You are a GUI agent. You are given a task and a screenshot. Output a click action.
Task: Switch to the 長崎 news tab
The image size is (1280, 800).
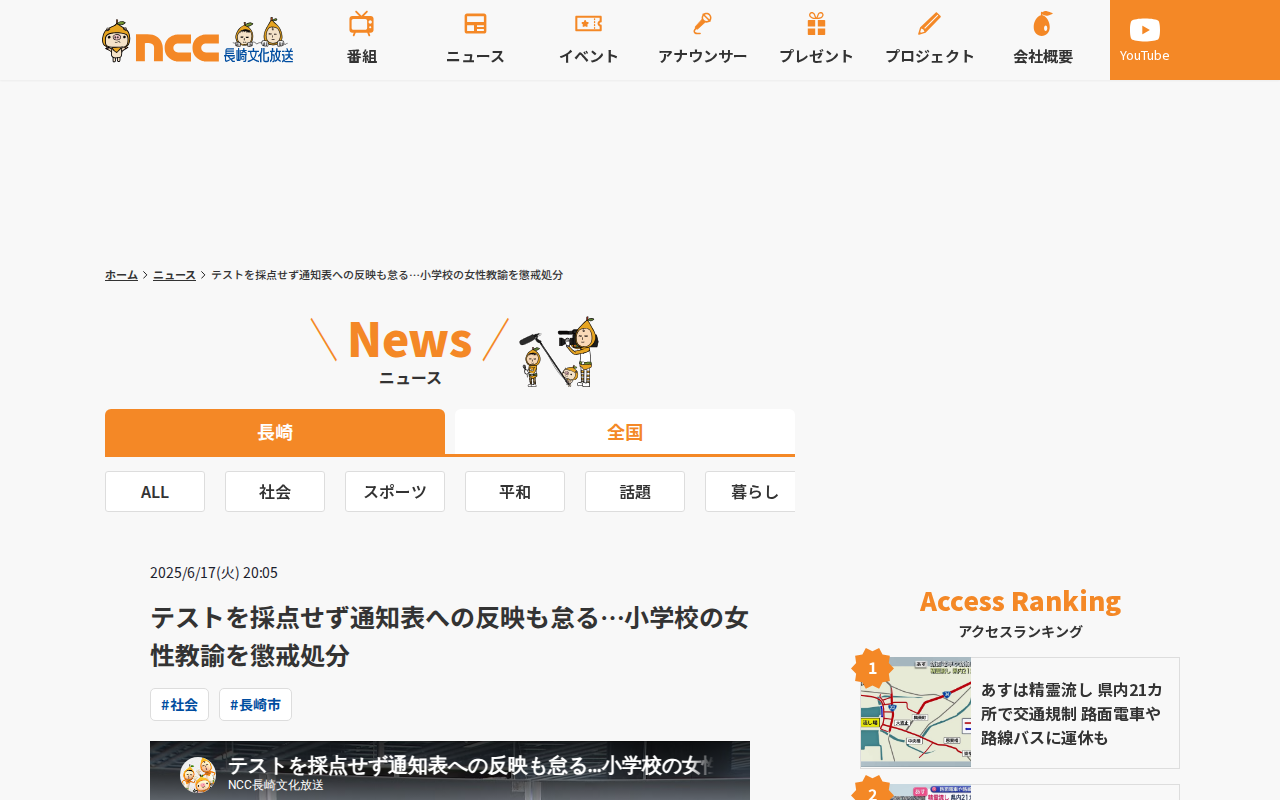click(275, 432)
